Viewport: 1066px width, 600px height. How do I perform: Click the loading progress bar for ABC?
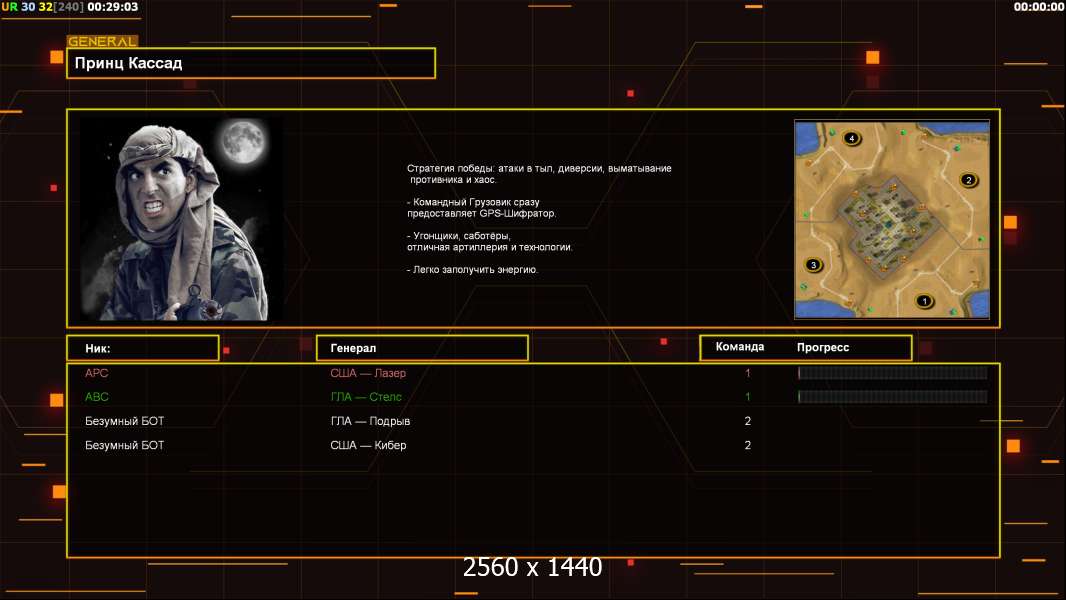(892, 397)
